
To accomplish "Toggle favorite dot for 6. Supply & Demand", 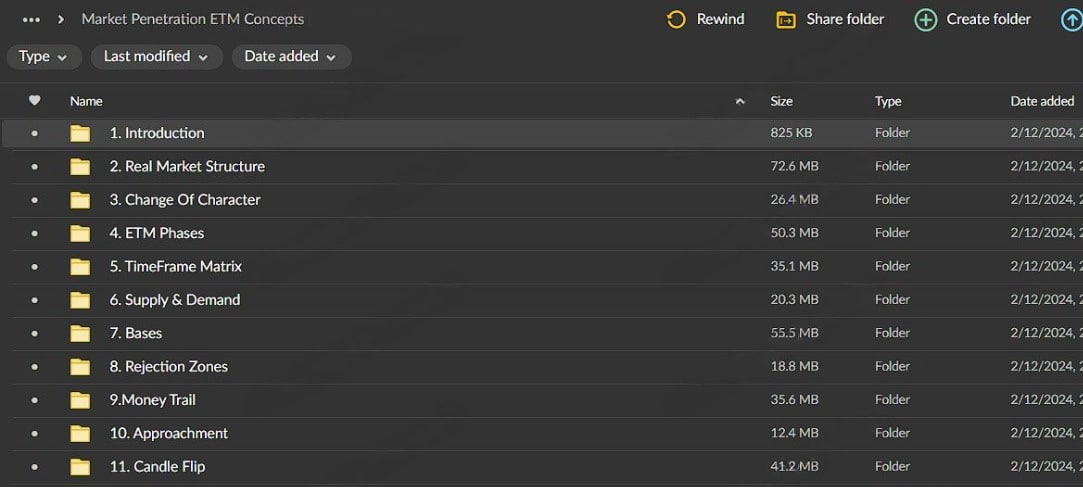I will (x=35, y=300).
